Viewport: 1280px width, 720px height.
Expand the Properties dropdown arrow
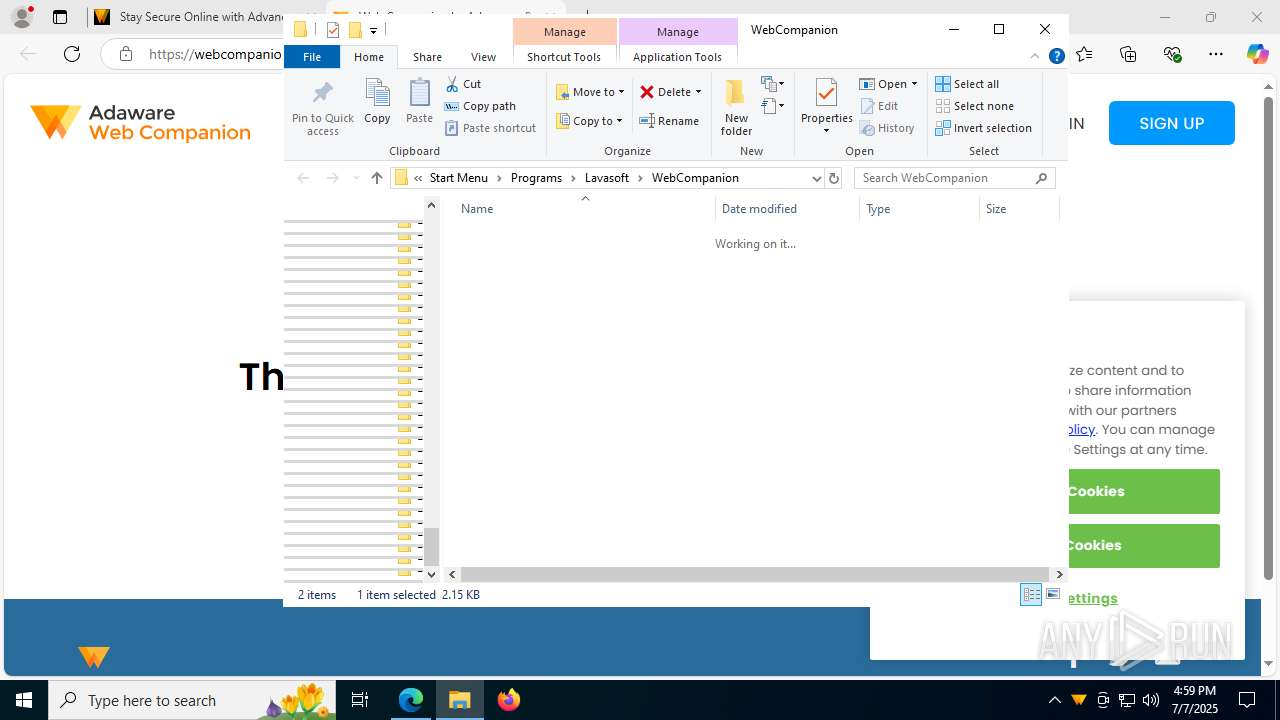click(x=826, y=131)
